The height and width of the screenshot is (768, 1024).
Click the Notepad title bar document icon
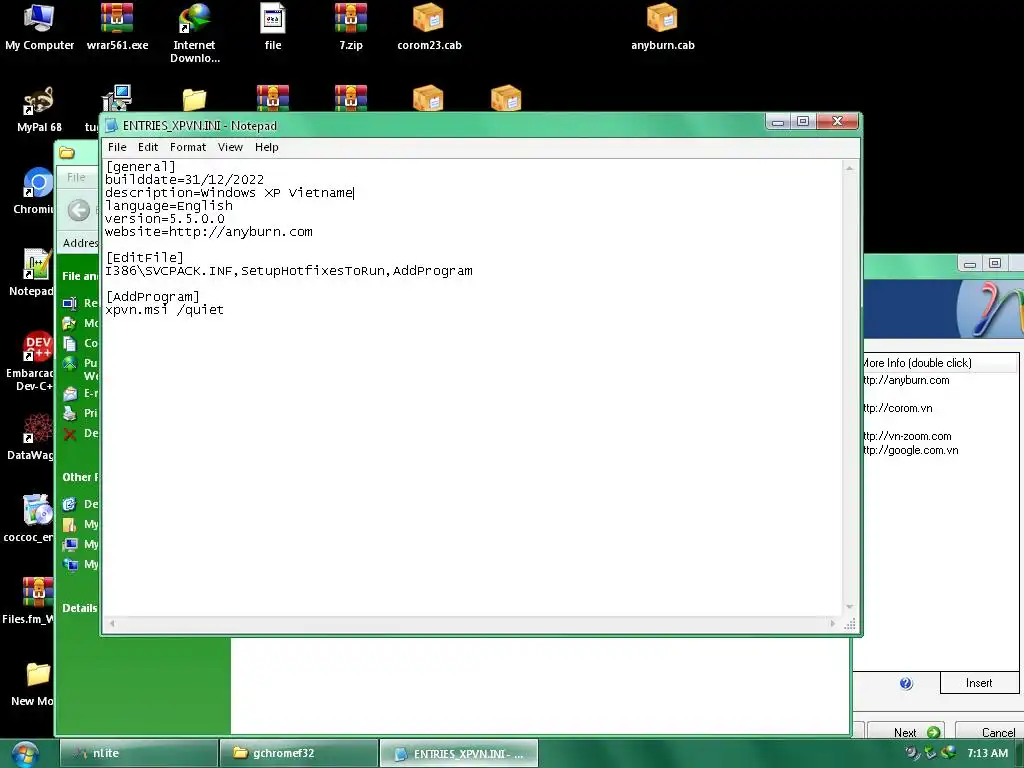112,125
